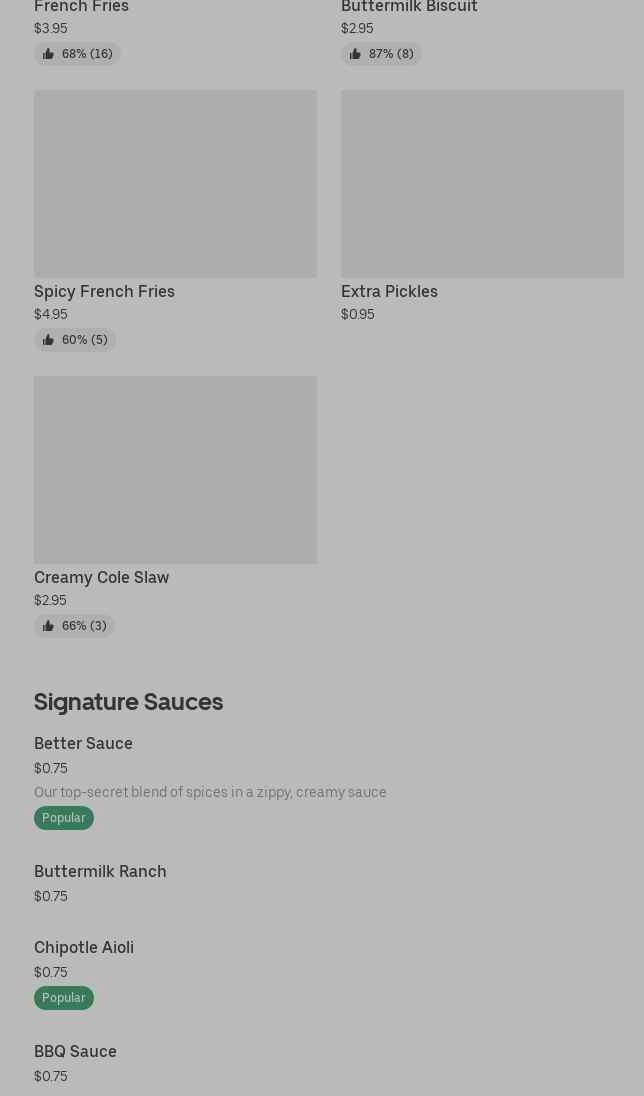The width and height of the screenshot is (644, 1096).
Task: Open the Spicy French Fries item image
Action: 175,184
